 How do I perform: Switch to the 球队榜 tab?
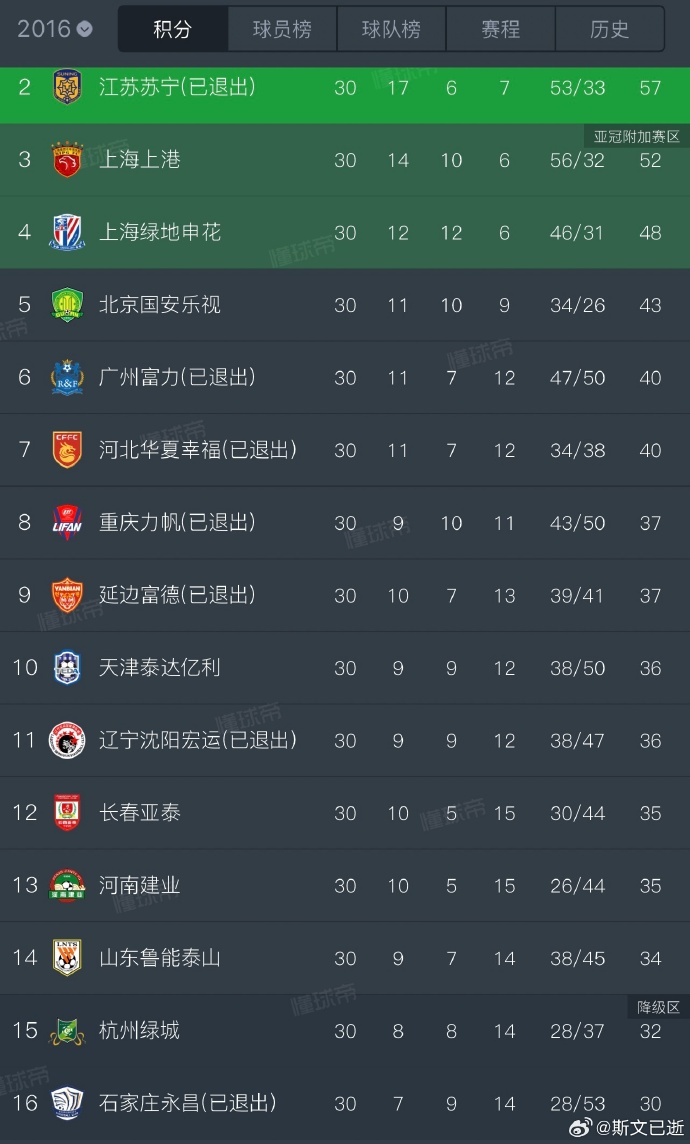[391, 29]
